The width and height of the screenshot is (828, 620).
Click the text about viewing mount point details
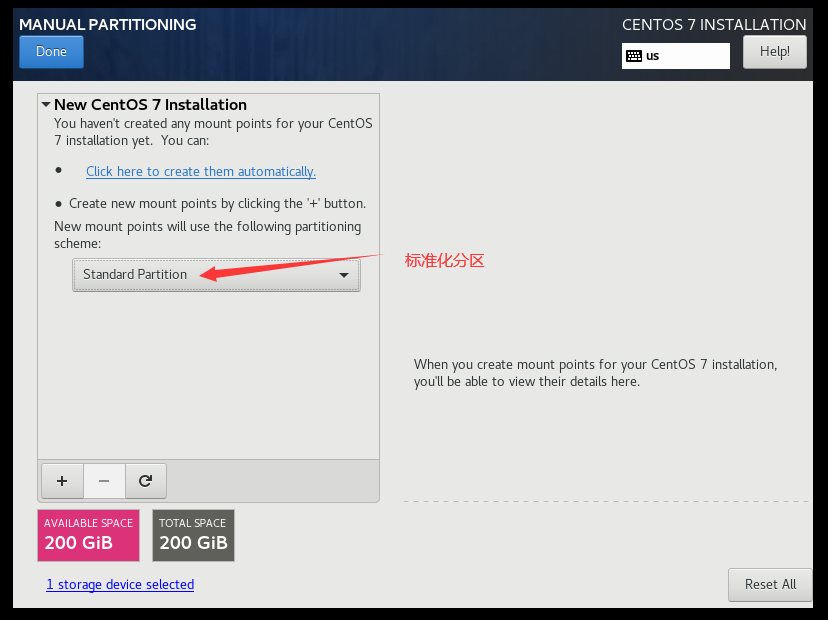595,373
